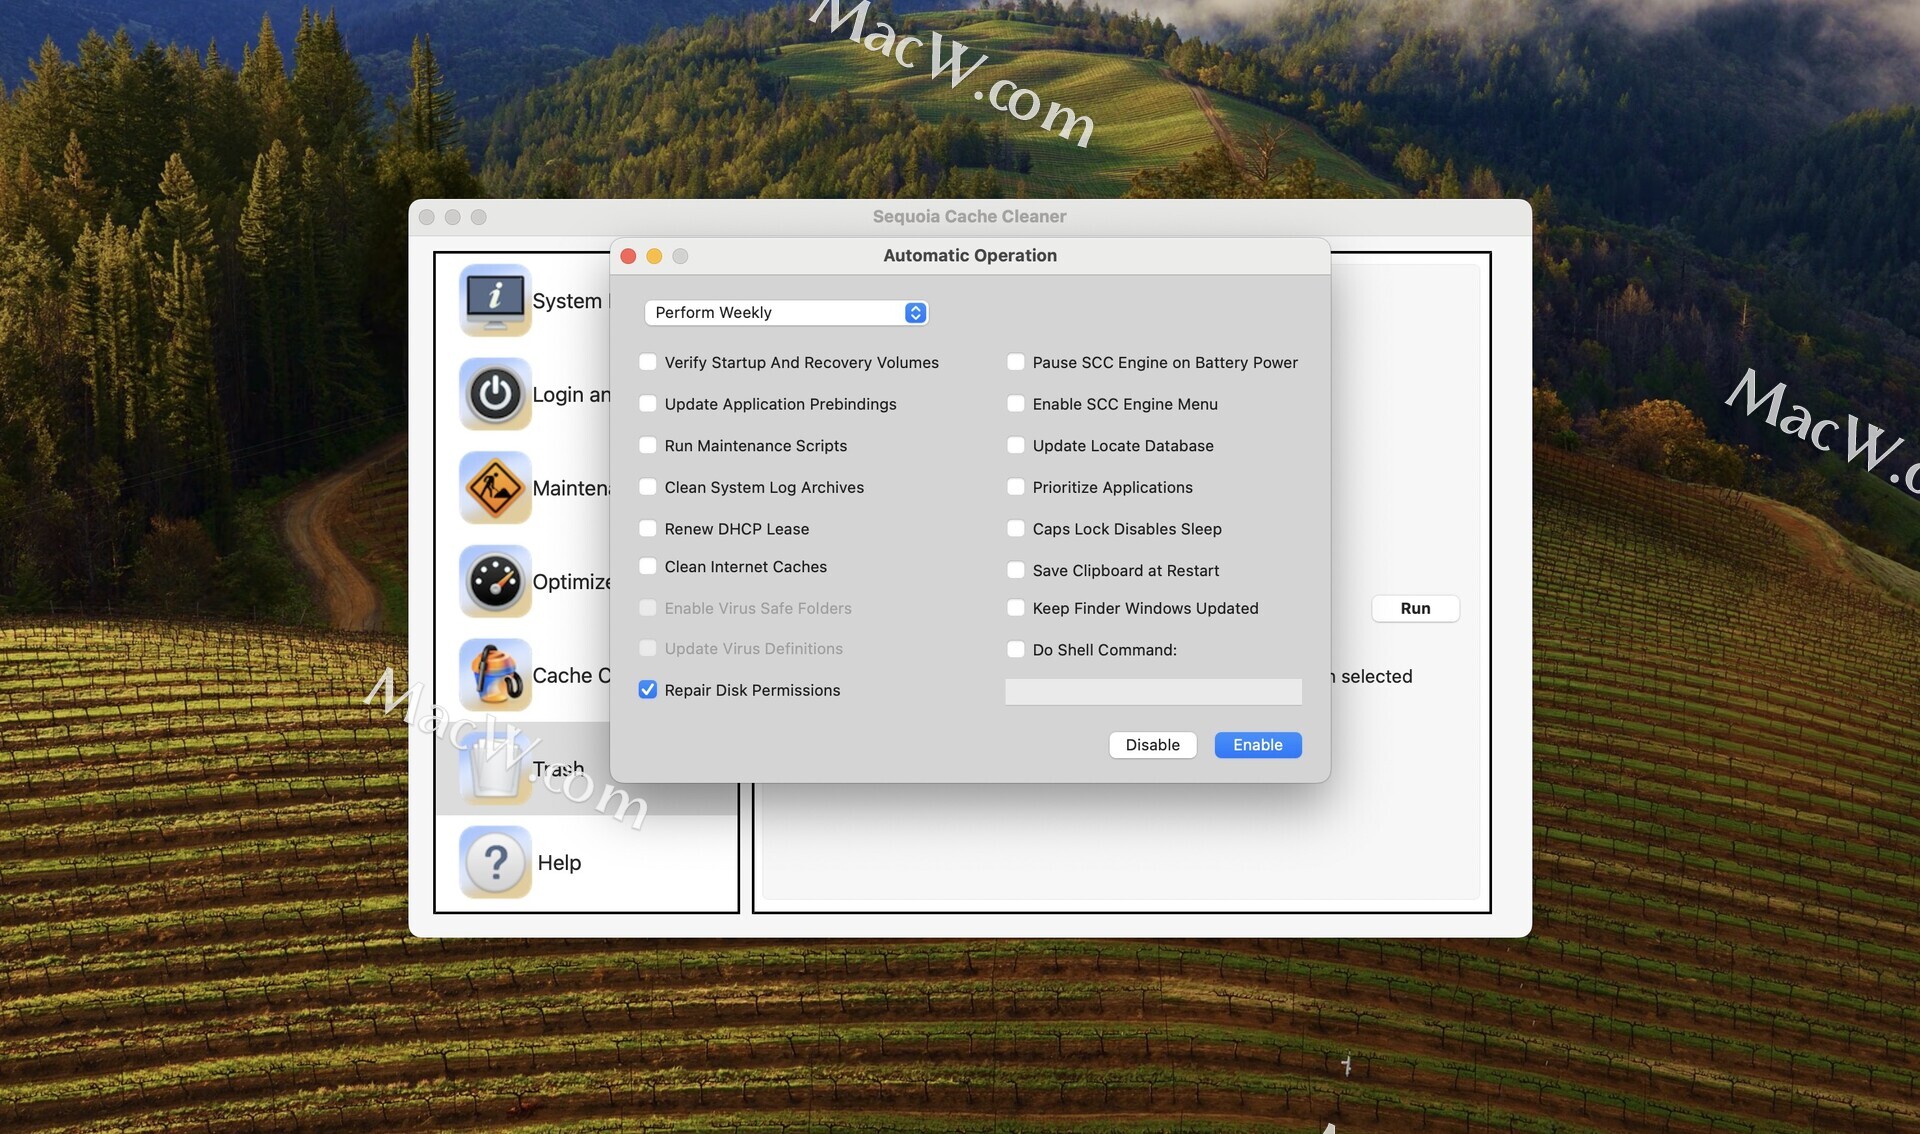Enable the Do Shell Command checkbox
Image resolution: width=1920 pixels, height=1134 pixels.
click(x=1016, y=650)
